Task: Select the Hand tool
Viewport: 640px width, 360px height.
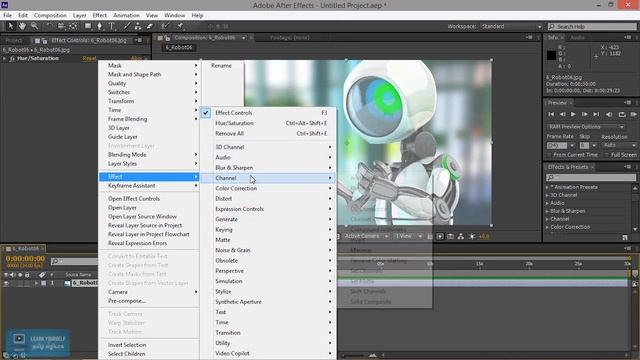Action: point(22,26)
